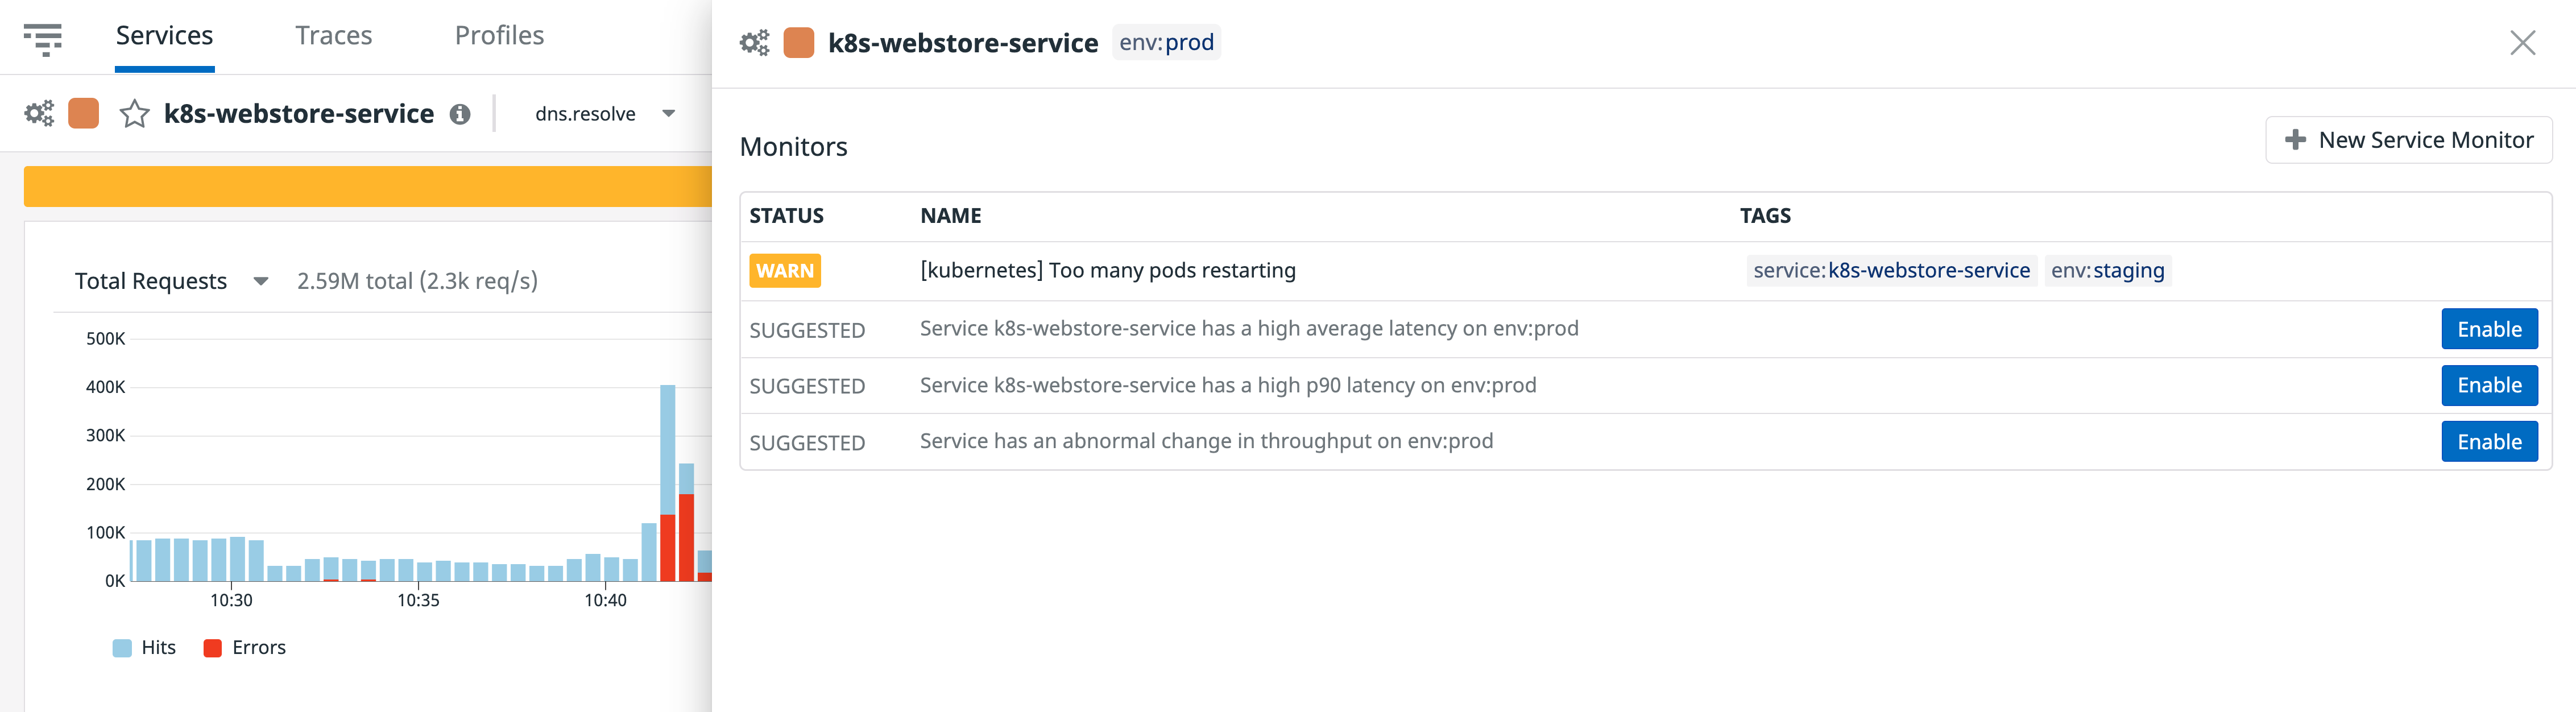Enable the abnormal throughput change suggested monitor
The height and width of the screenshot is (712, 2576).
pyautogui.click(x=2489, y=441)
